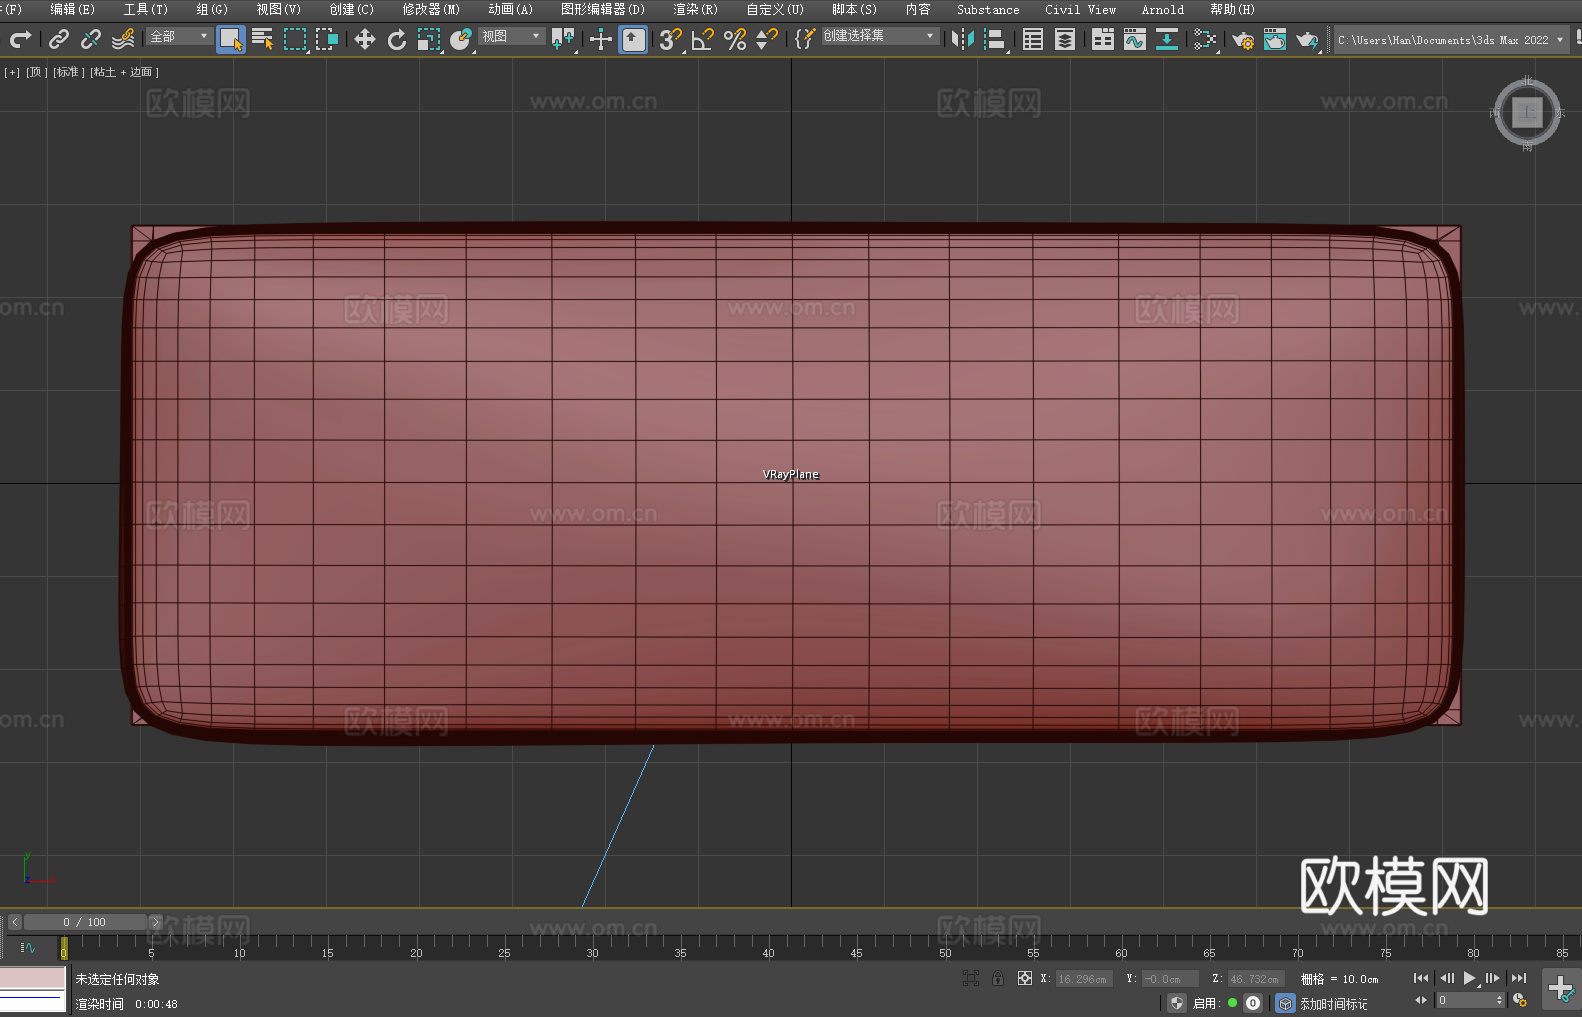Choose Rectangular Selection Region tool
Viewport: 1582px width, 1017px height.
tap(295, 39)
